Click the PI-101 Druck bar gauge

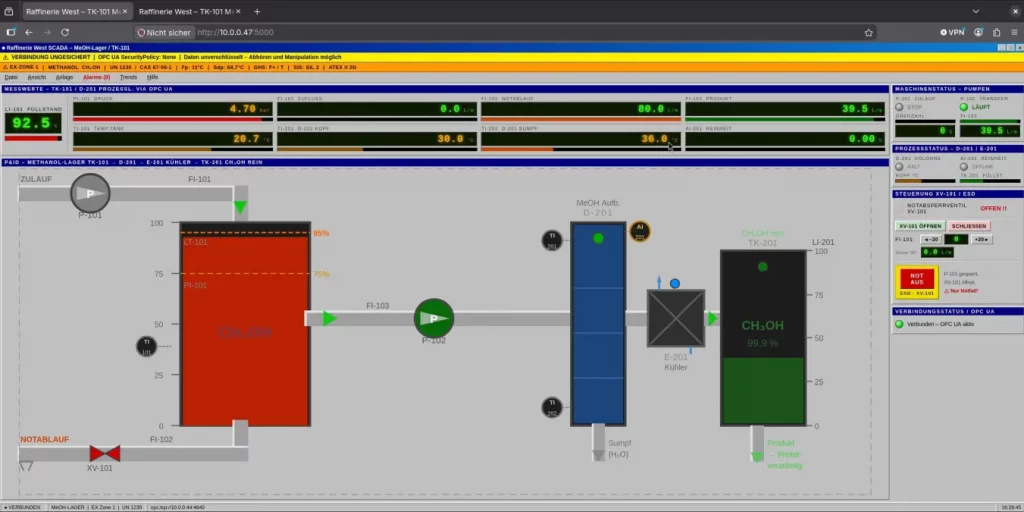172,120
